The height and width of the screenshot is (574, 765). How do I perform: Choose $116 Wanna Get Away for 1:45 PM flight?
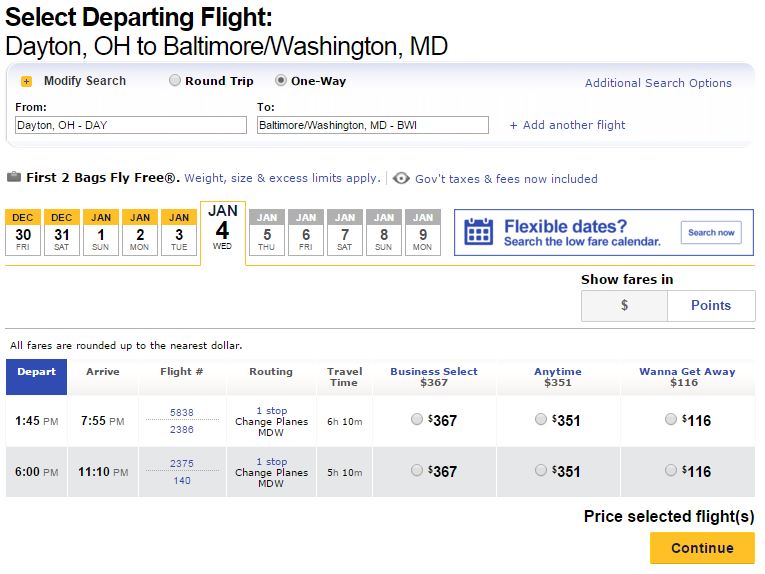point(671,420)
